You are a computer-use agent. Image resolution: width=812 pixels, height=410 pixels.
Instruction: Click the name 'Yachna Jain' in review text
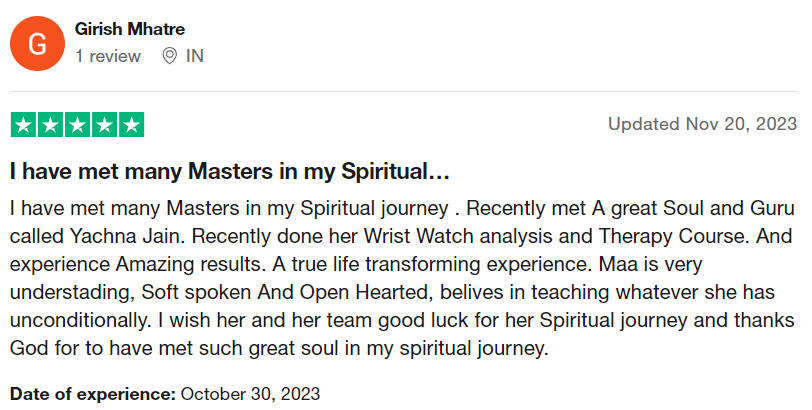pyautogui.click(x=128, y=236)
